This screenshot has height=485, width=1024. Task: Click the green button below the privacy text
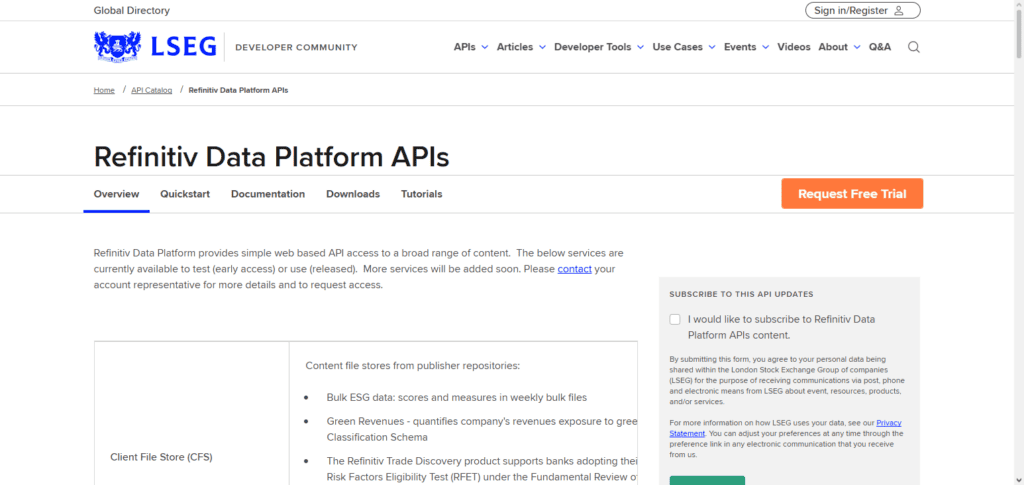pos(707,480)
